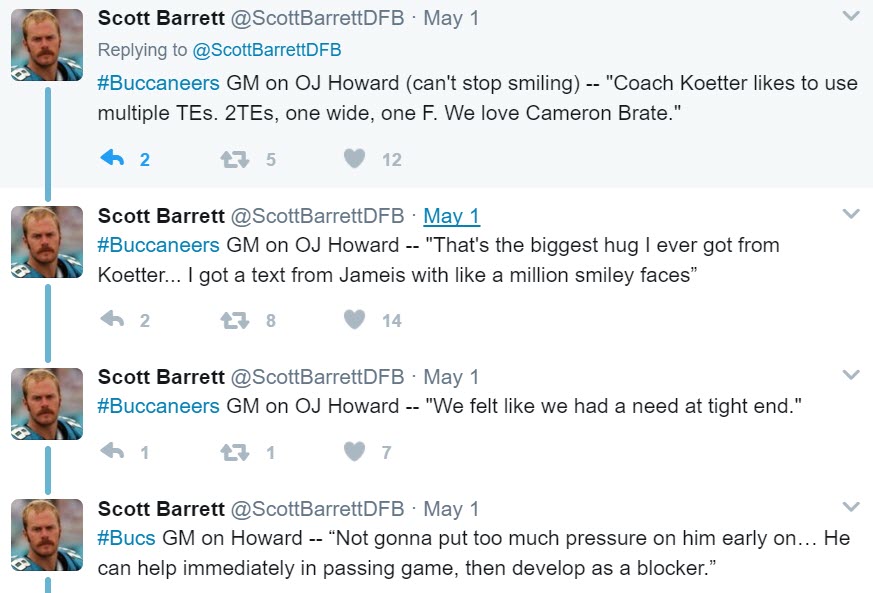The width and height of the screenshot is (873, 593).
Task: Reply to the Cameron Brate tweet
Action: 112,159
